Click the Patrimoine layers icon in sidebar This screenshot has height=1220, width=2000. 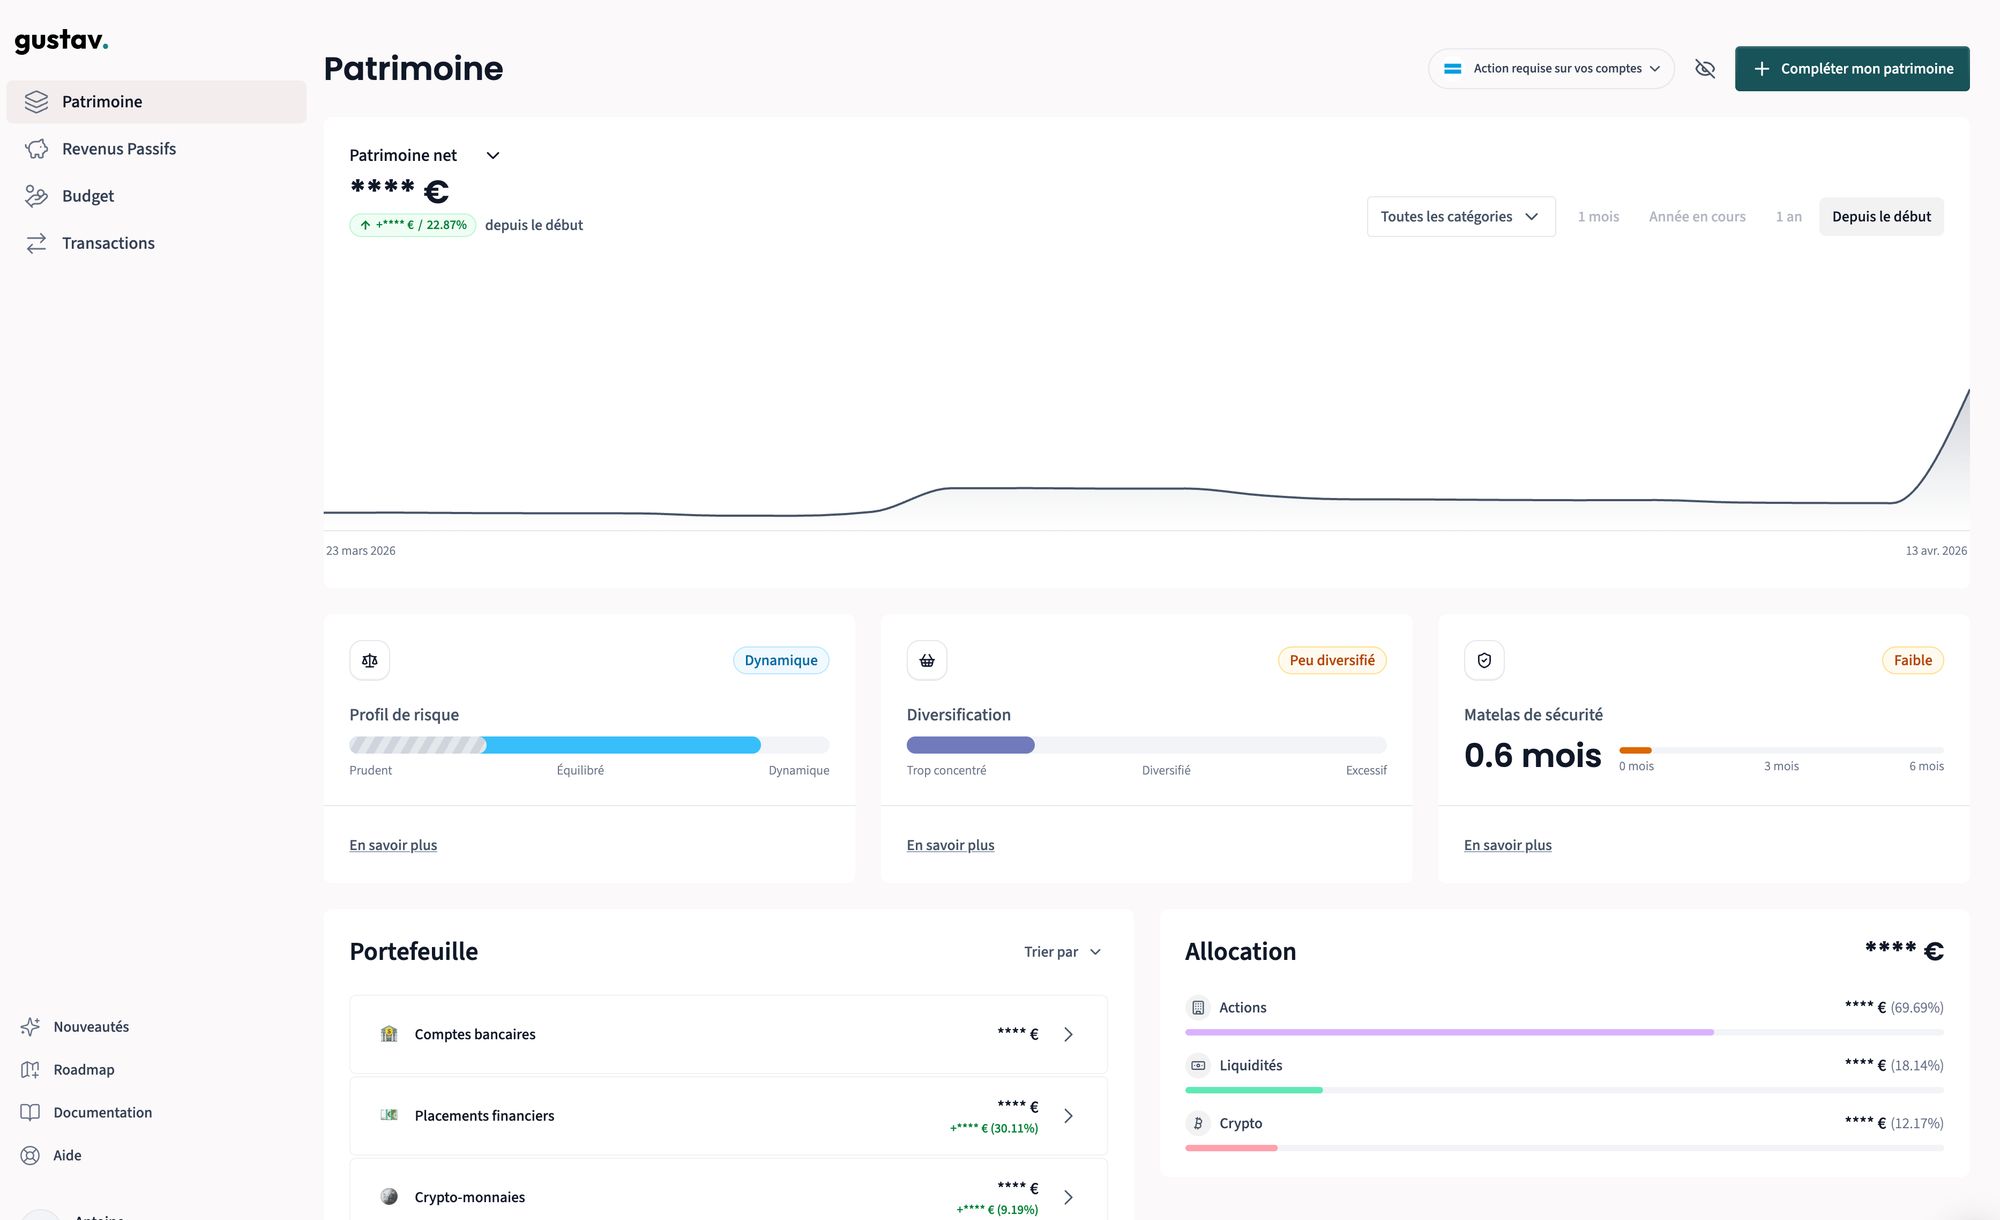[x=36, y=102]
